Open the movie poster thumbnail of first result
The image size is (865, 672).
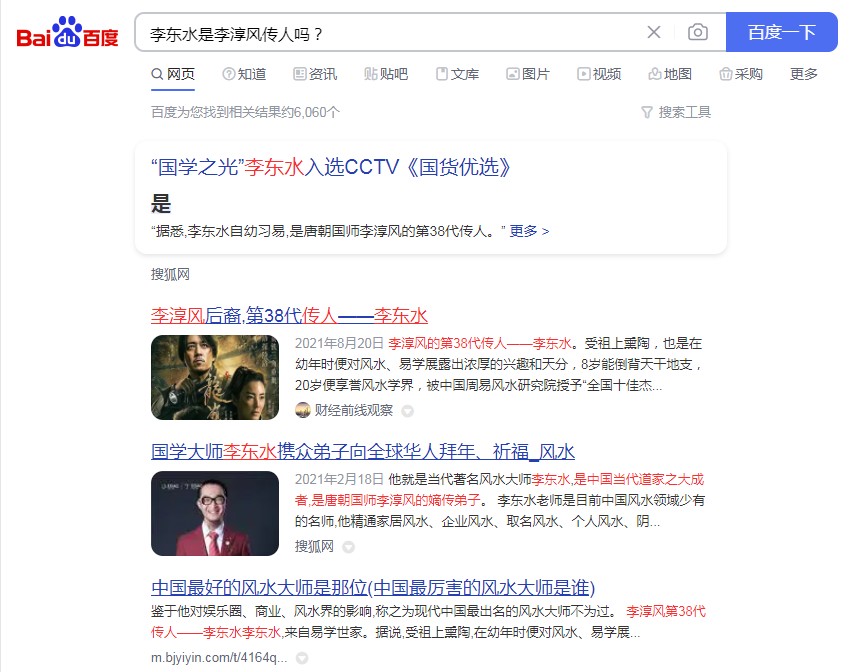click(215, 377)
